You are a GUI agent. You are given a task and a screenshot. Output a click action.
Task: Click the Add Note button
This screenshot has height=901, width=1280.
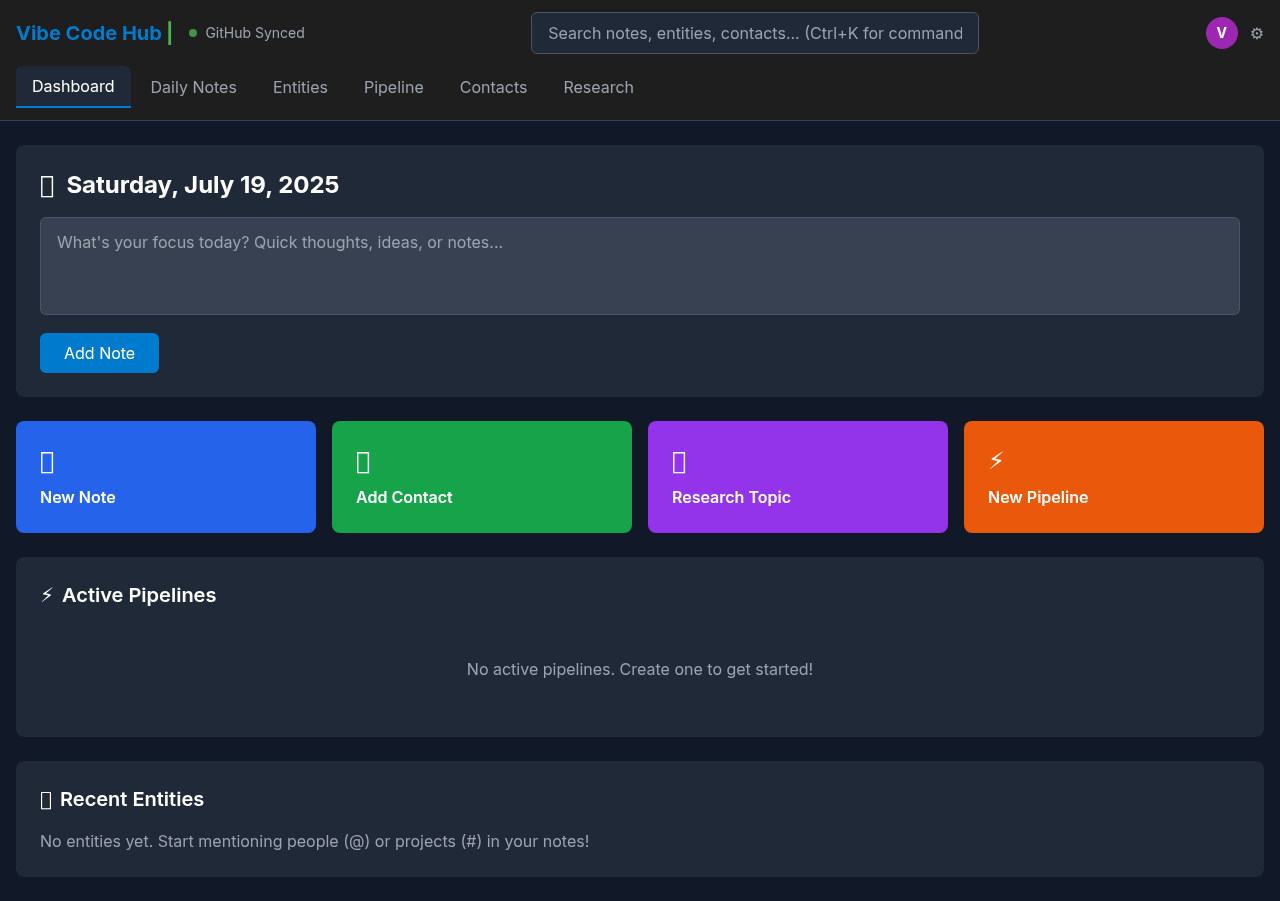point(99,353)
